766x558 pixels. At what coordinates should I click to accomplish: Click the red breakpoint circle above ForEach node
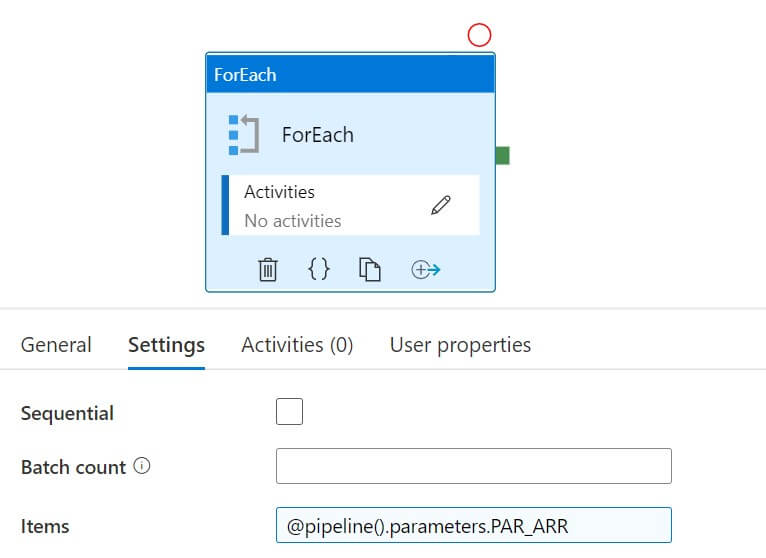(480, 36)
